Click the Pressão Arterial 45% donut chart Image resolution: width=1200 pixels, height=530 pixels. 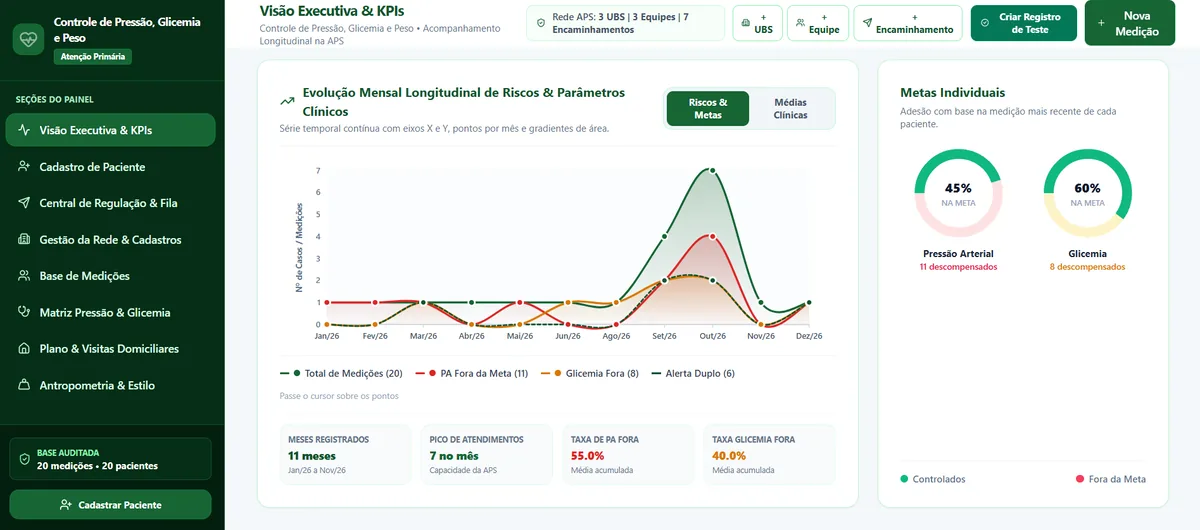(x=958, y=193)
